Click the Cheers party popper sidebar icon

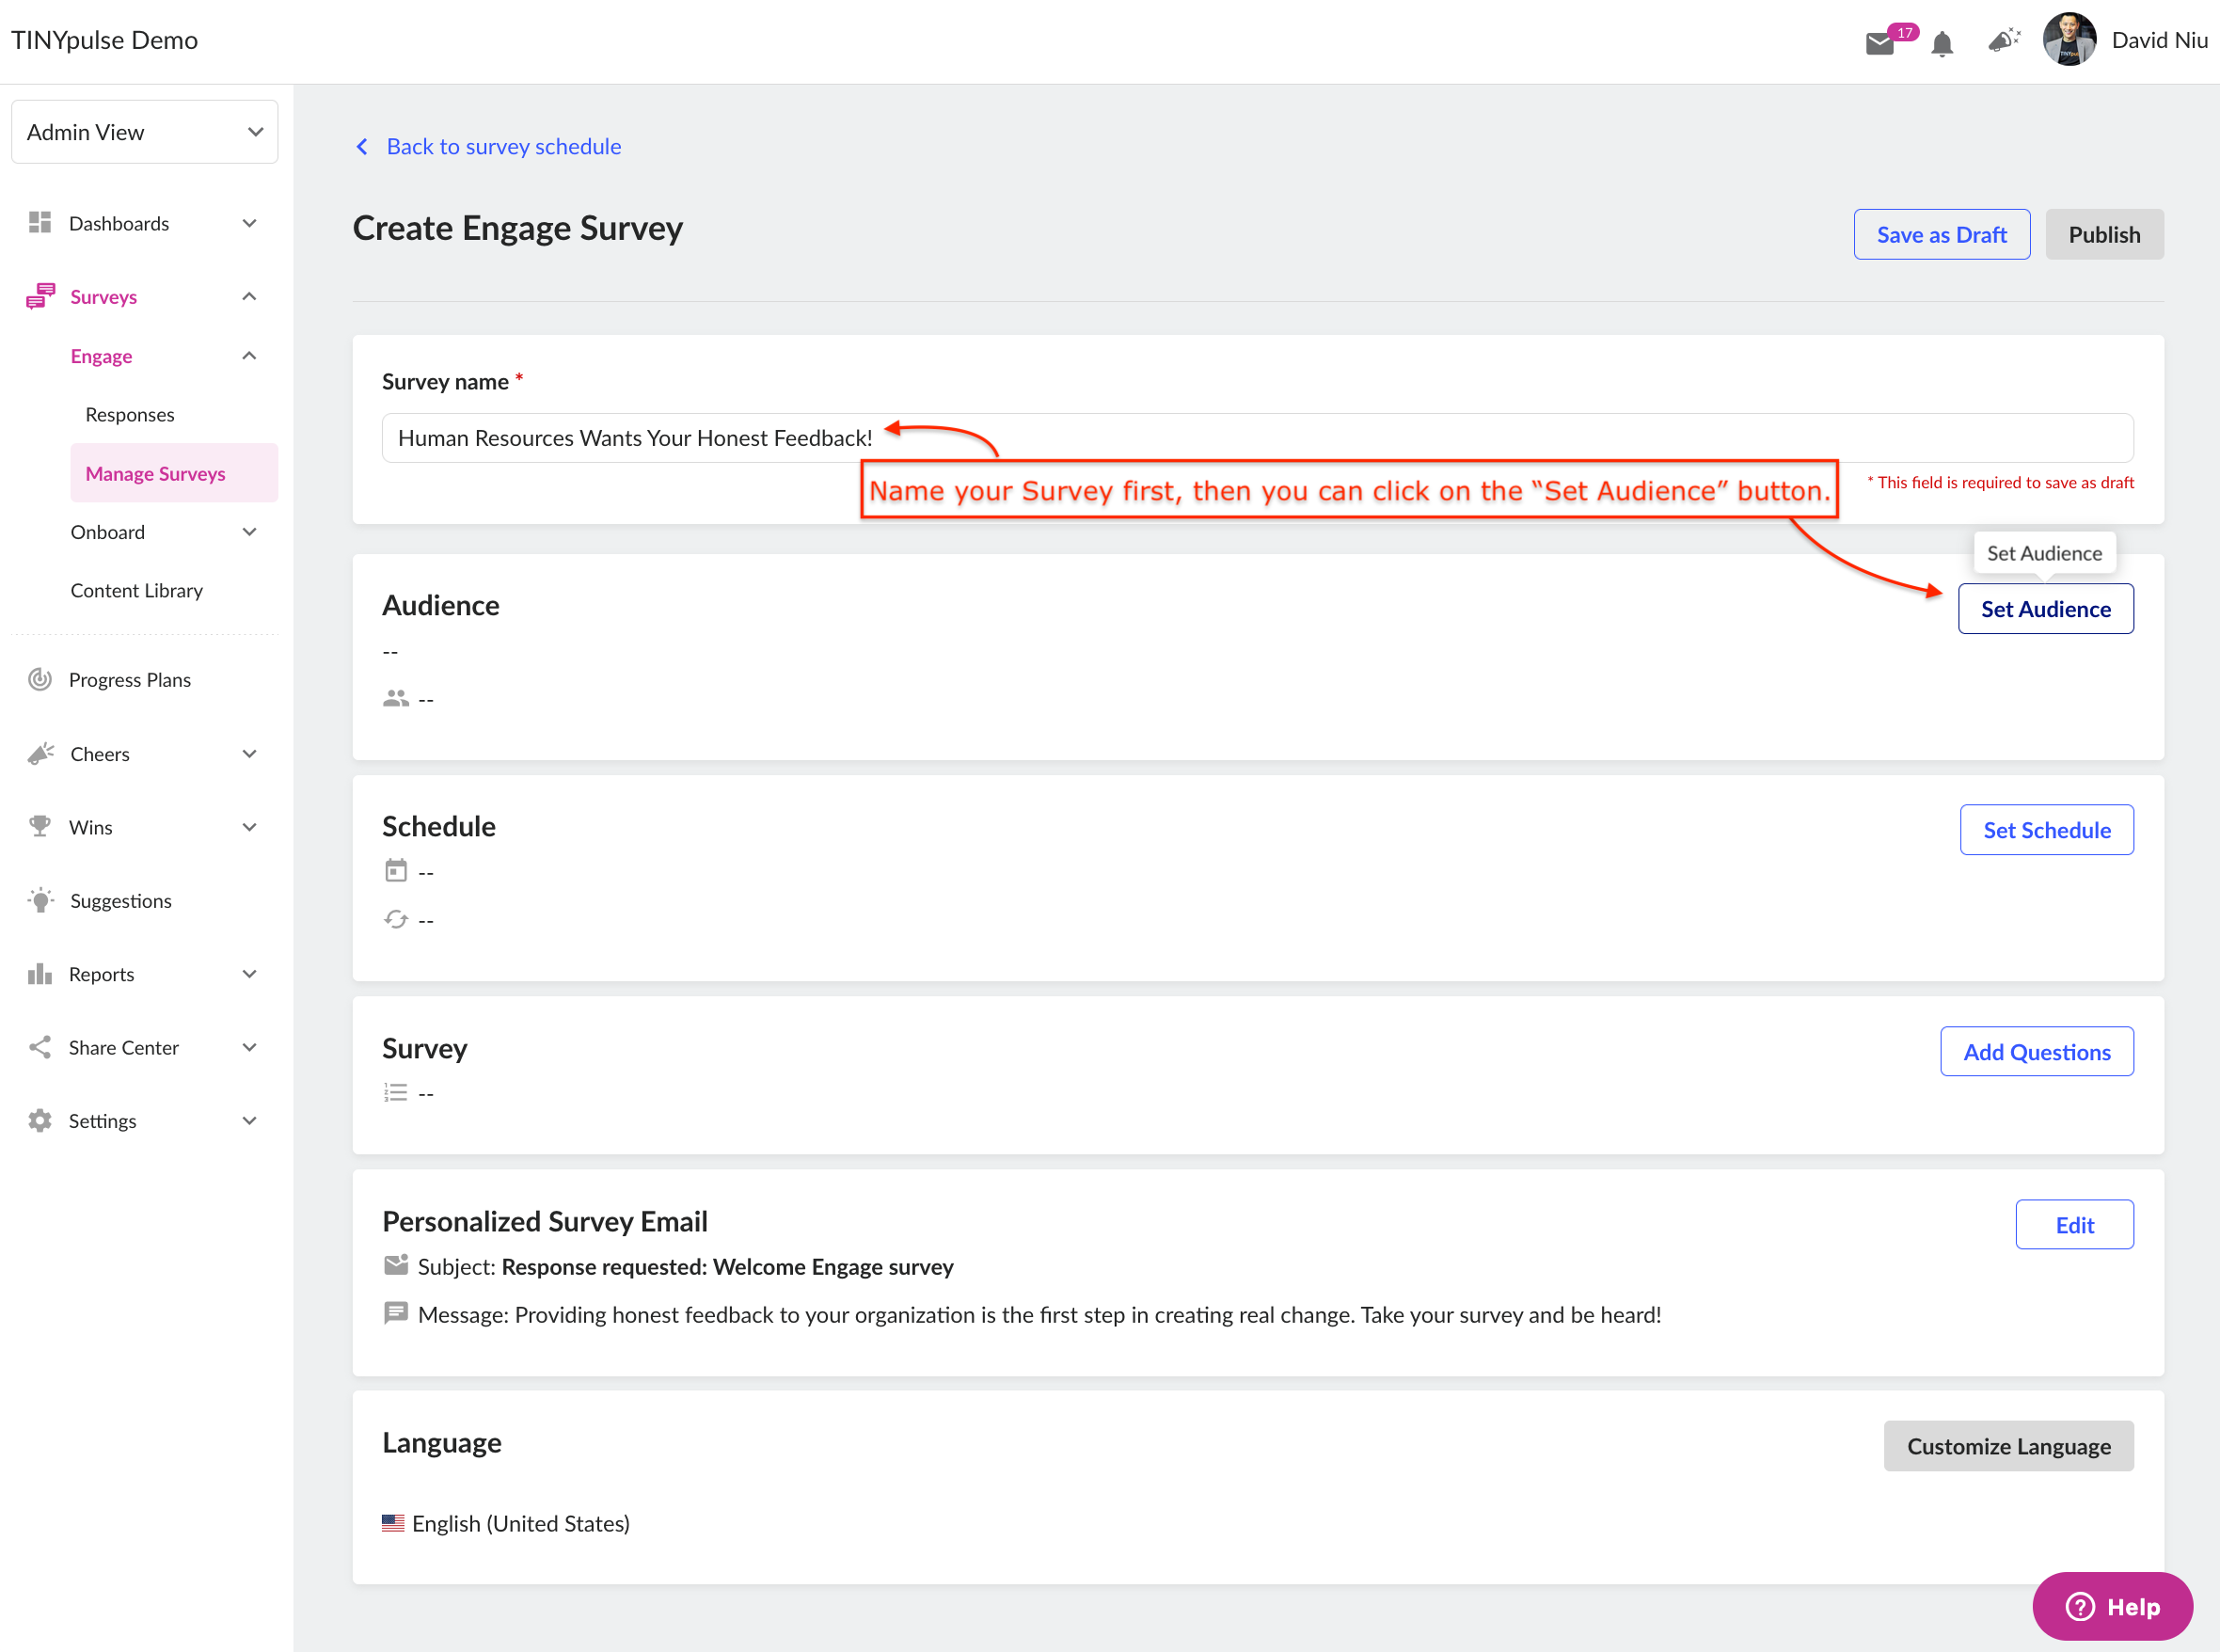41,753
